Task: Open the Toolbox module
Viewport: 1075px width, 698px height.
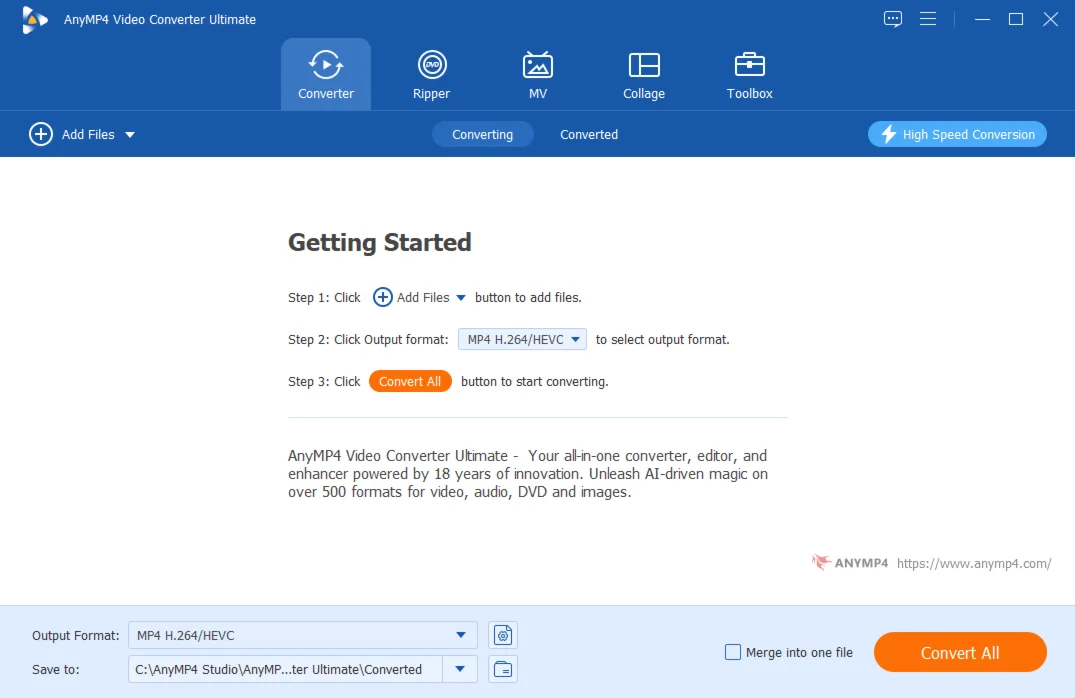Action: tap(749, 75)
